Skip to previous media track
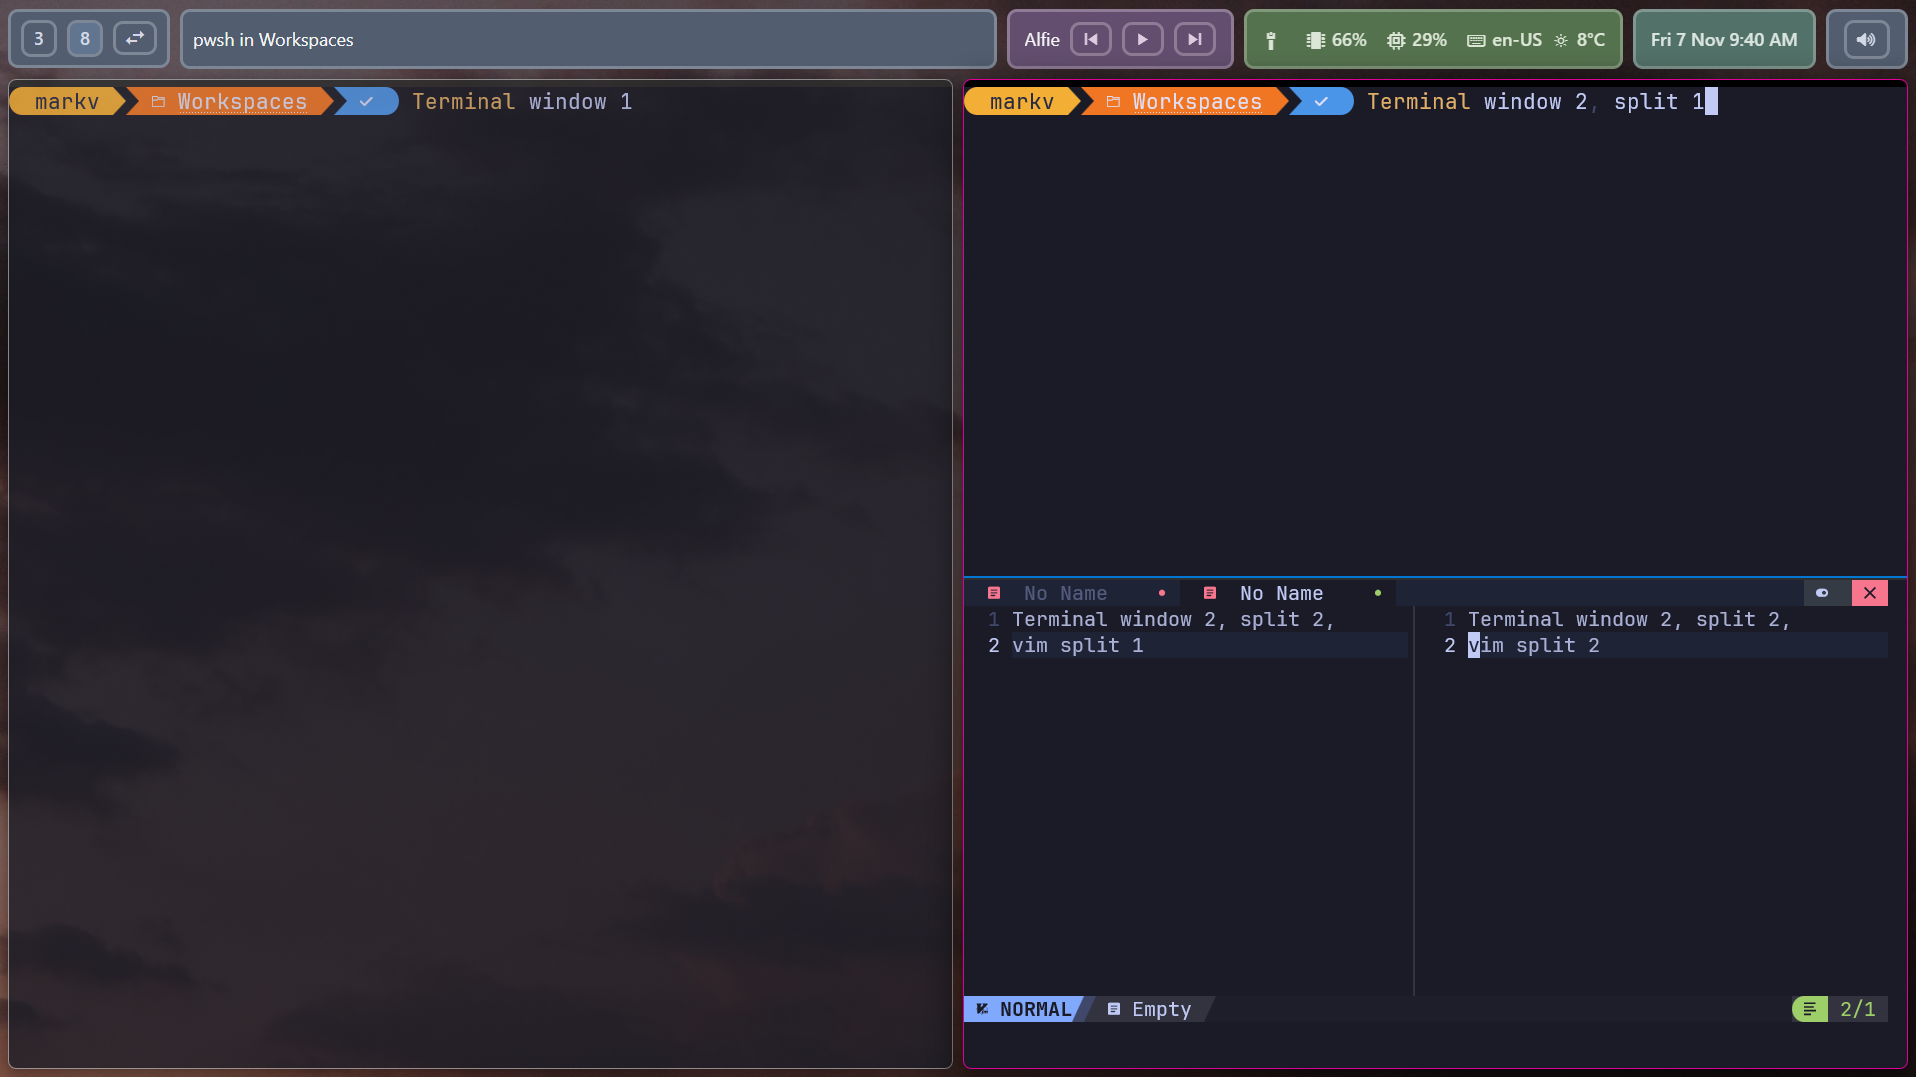1916x1077 pixels. [x=1091, y=39]
